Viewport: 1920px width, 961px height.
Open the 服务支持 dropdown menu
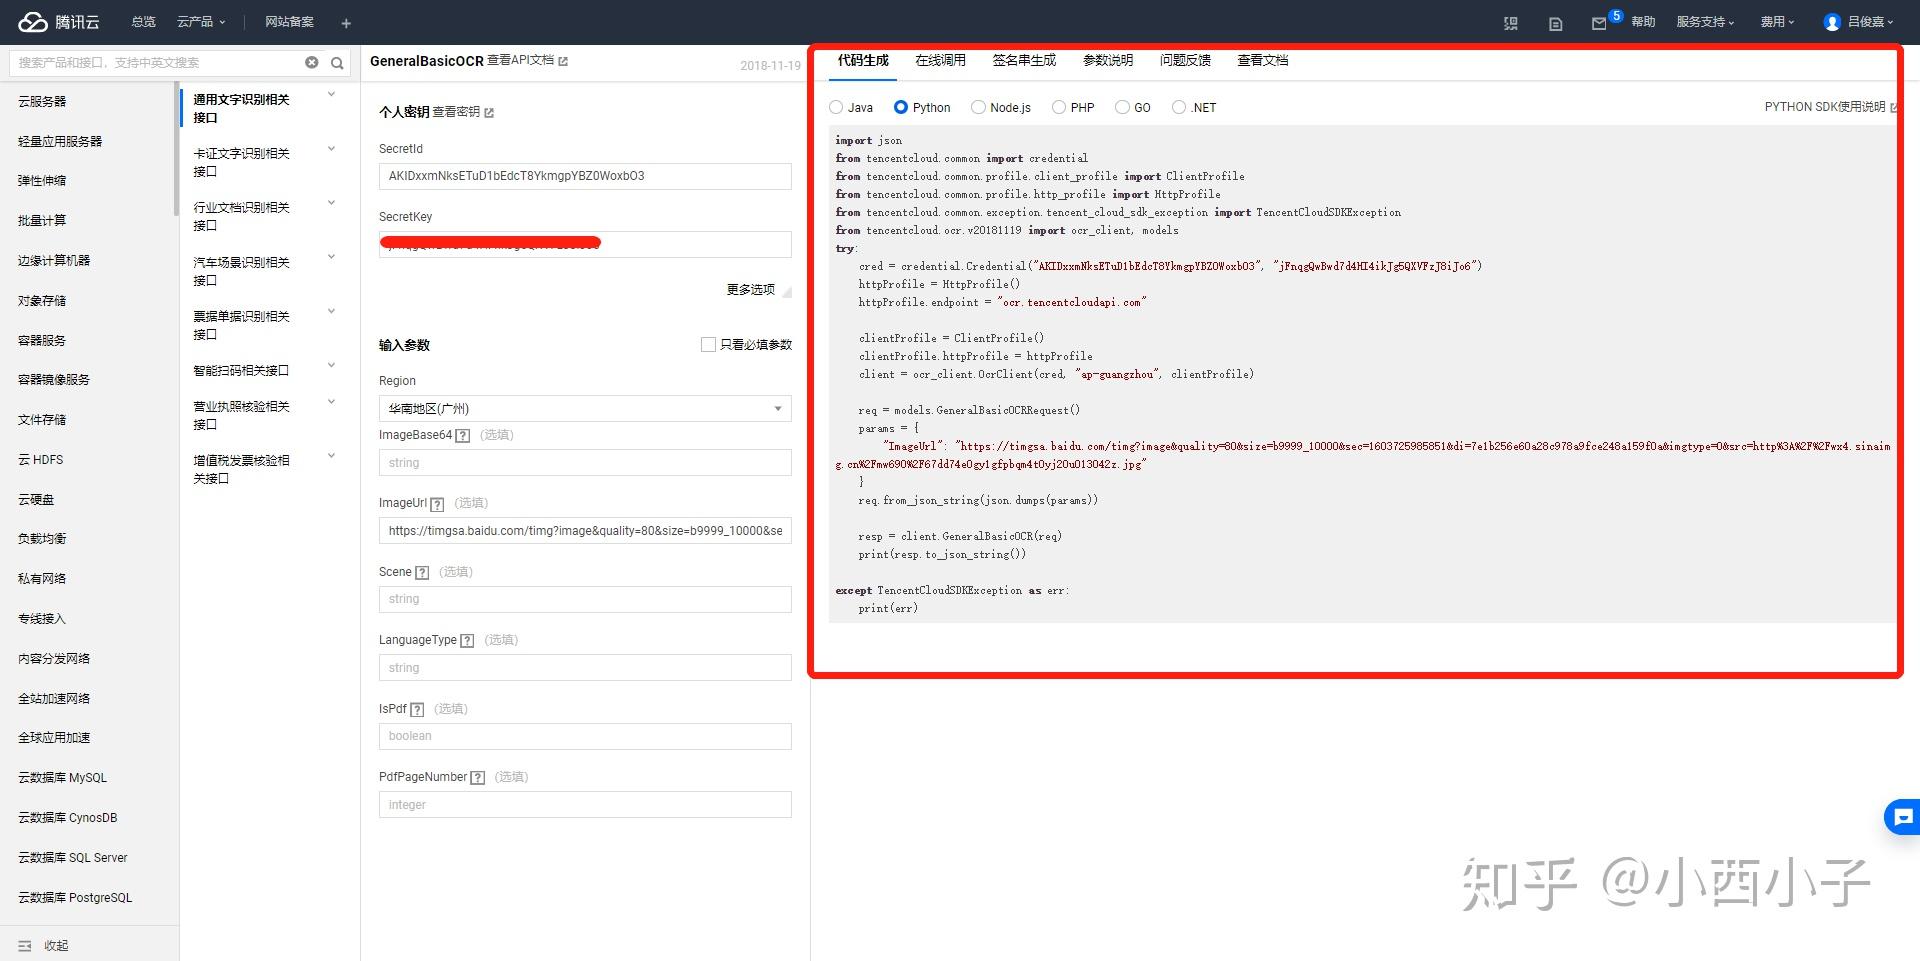[1705, 22]
